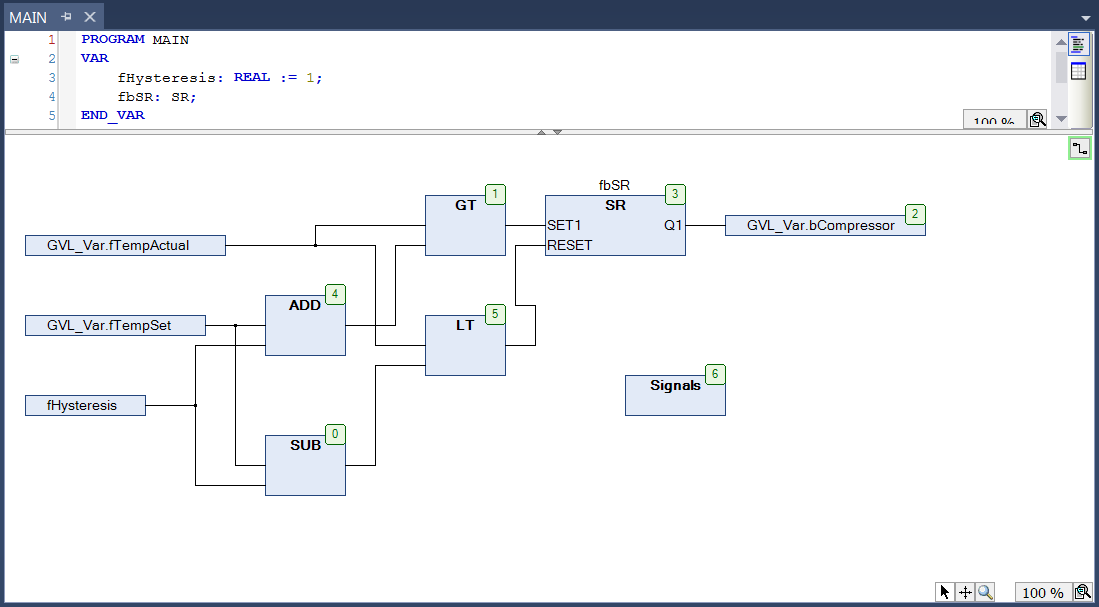
Task: Select the MAIN editor tab
Action: [x=28, y=17]
